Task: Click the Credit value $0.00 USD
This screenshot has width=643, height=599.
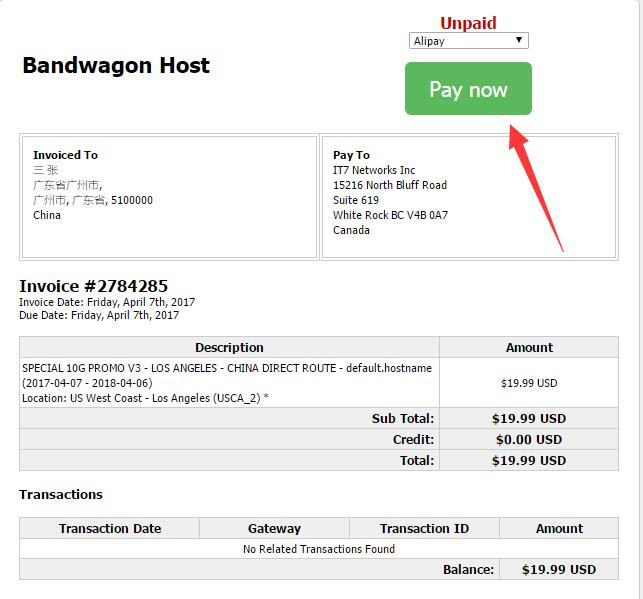Action: (x=529, y=440)
